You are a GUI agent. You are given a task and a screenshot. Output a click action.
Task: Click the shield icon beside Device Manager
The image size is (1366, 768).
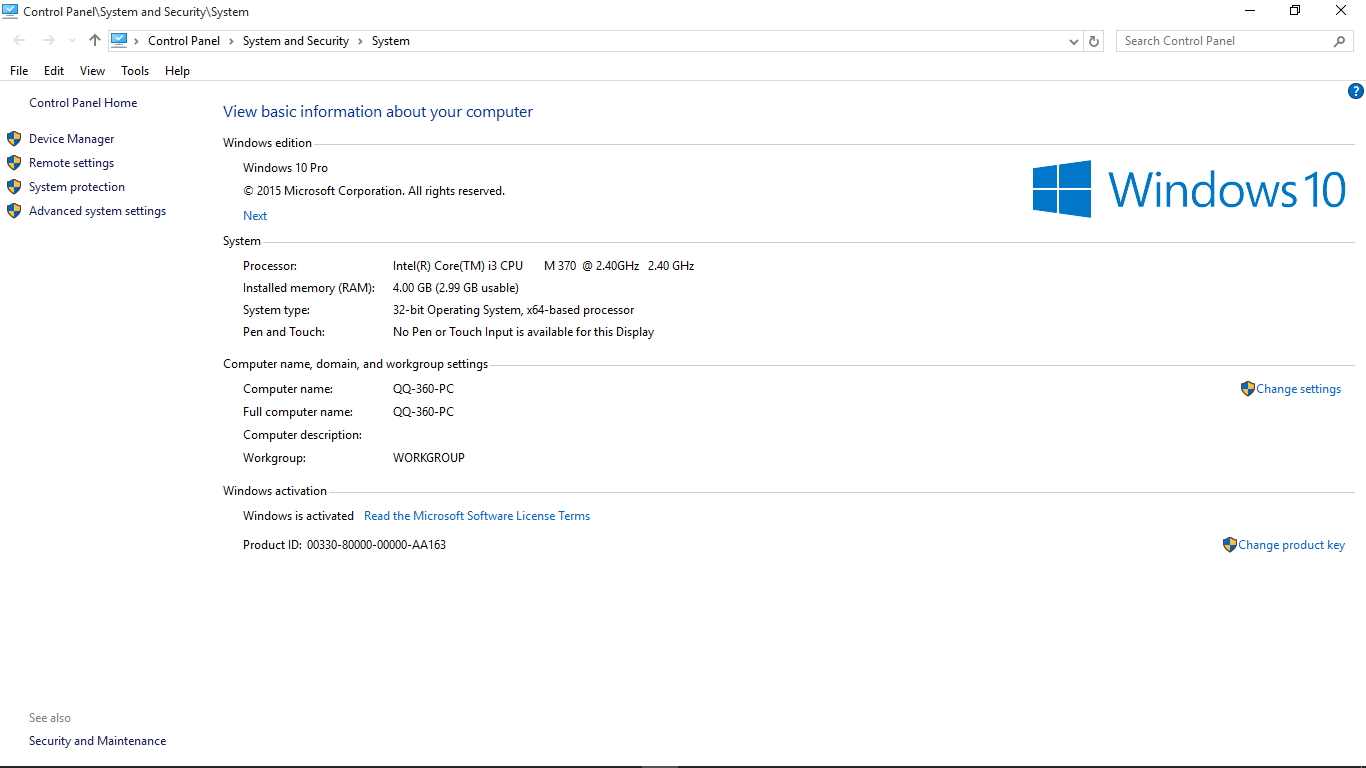14,139
